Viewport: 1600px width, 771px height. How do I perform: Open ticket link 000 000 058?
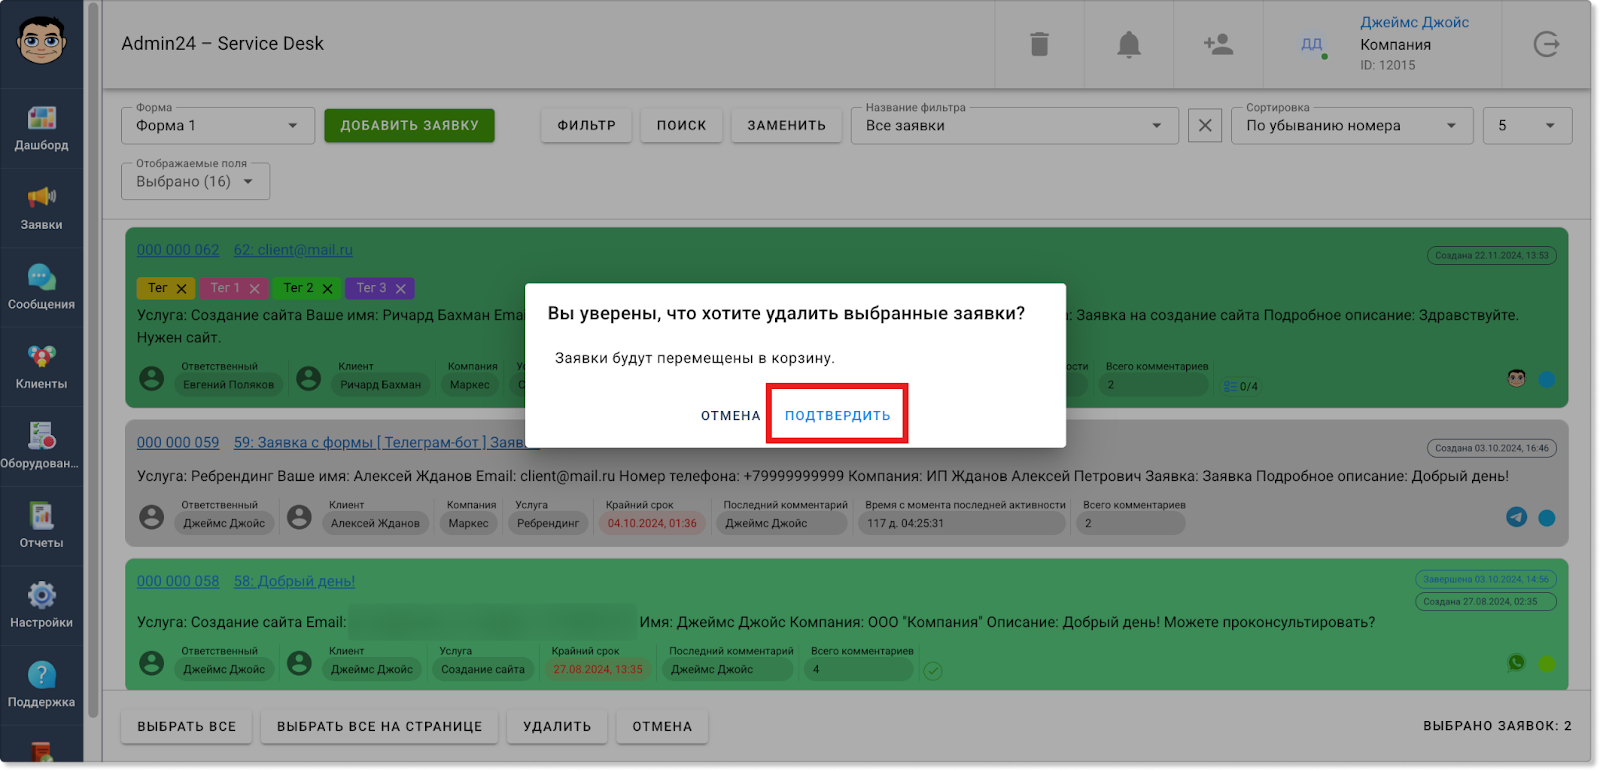point(178,581)
